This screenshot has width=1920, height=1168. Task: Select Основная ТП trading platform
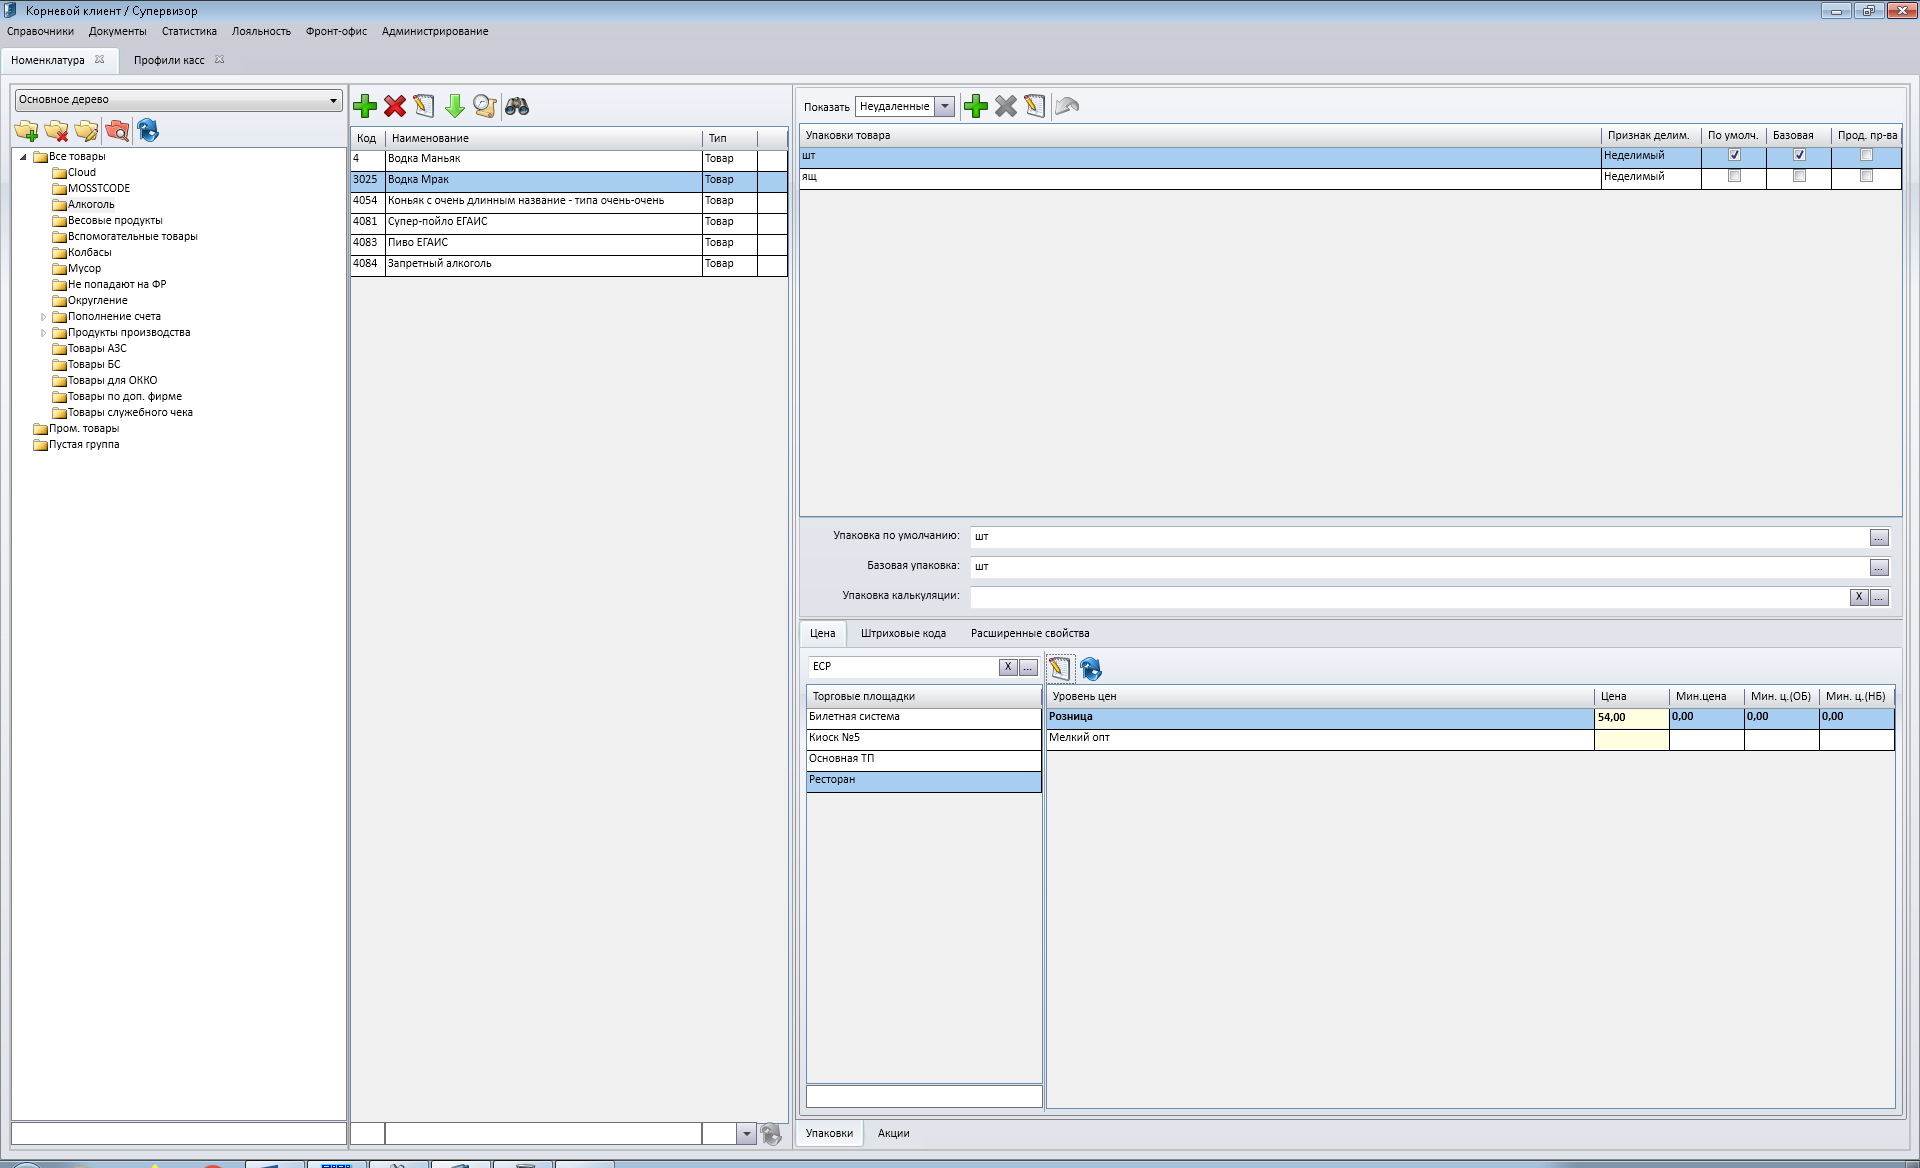tap(923, 760)
